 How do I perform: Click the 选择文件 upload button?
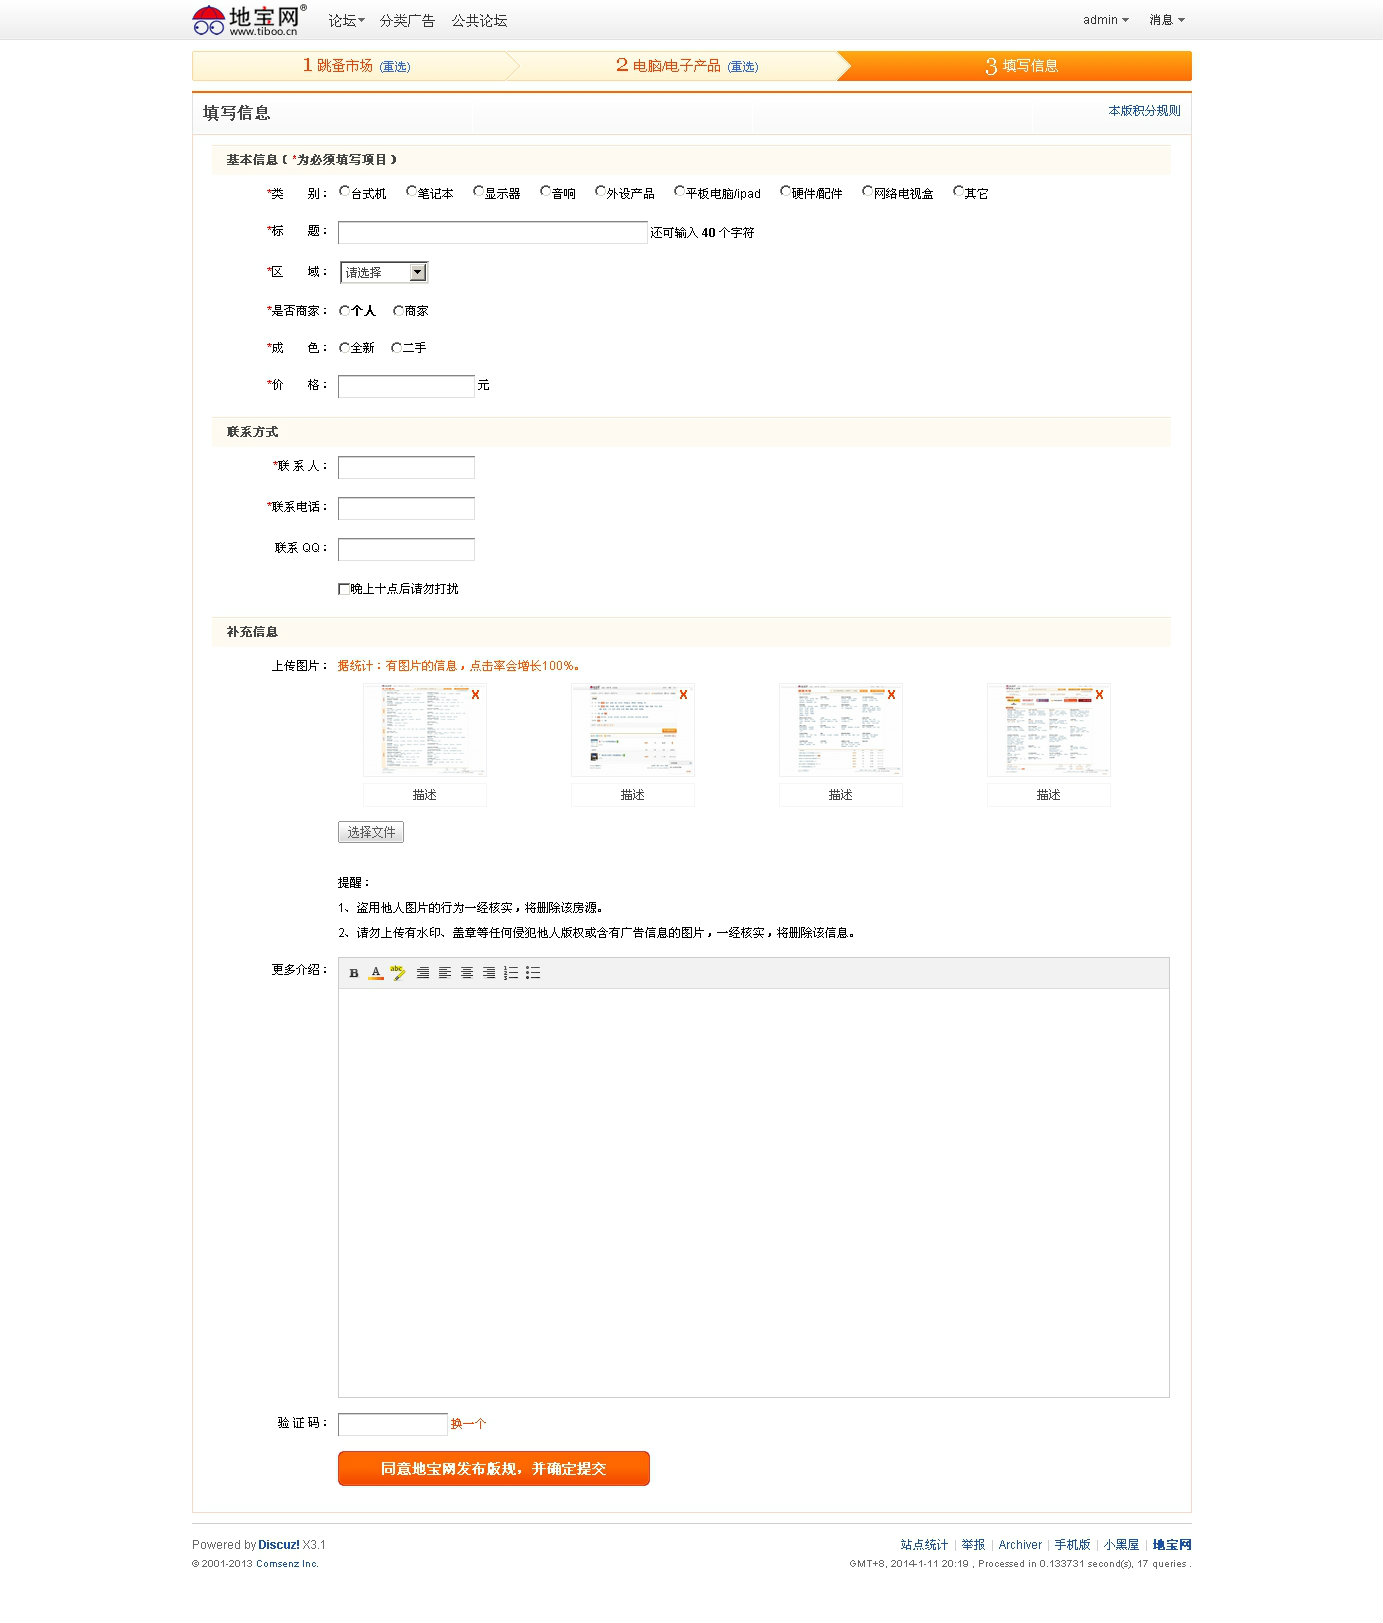(x=371, y=832)
